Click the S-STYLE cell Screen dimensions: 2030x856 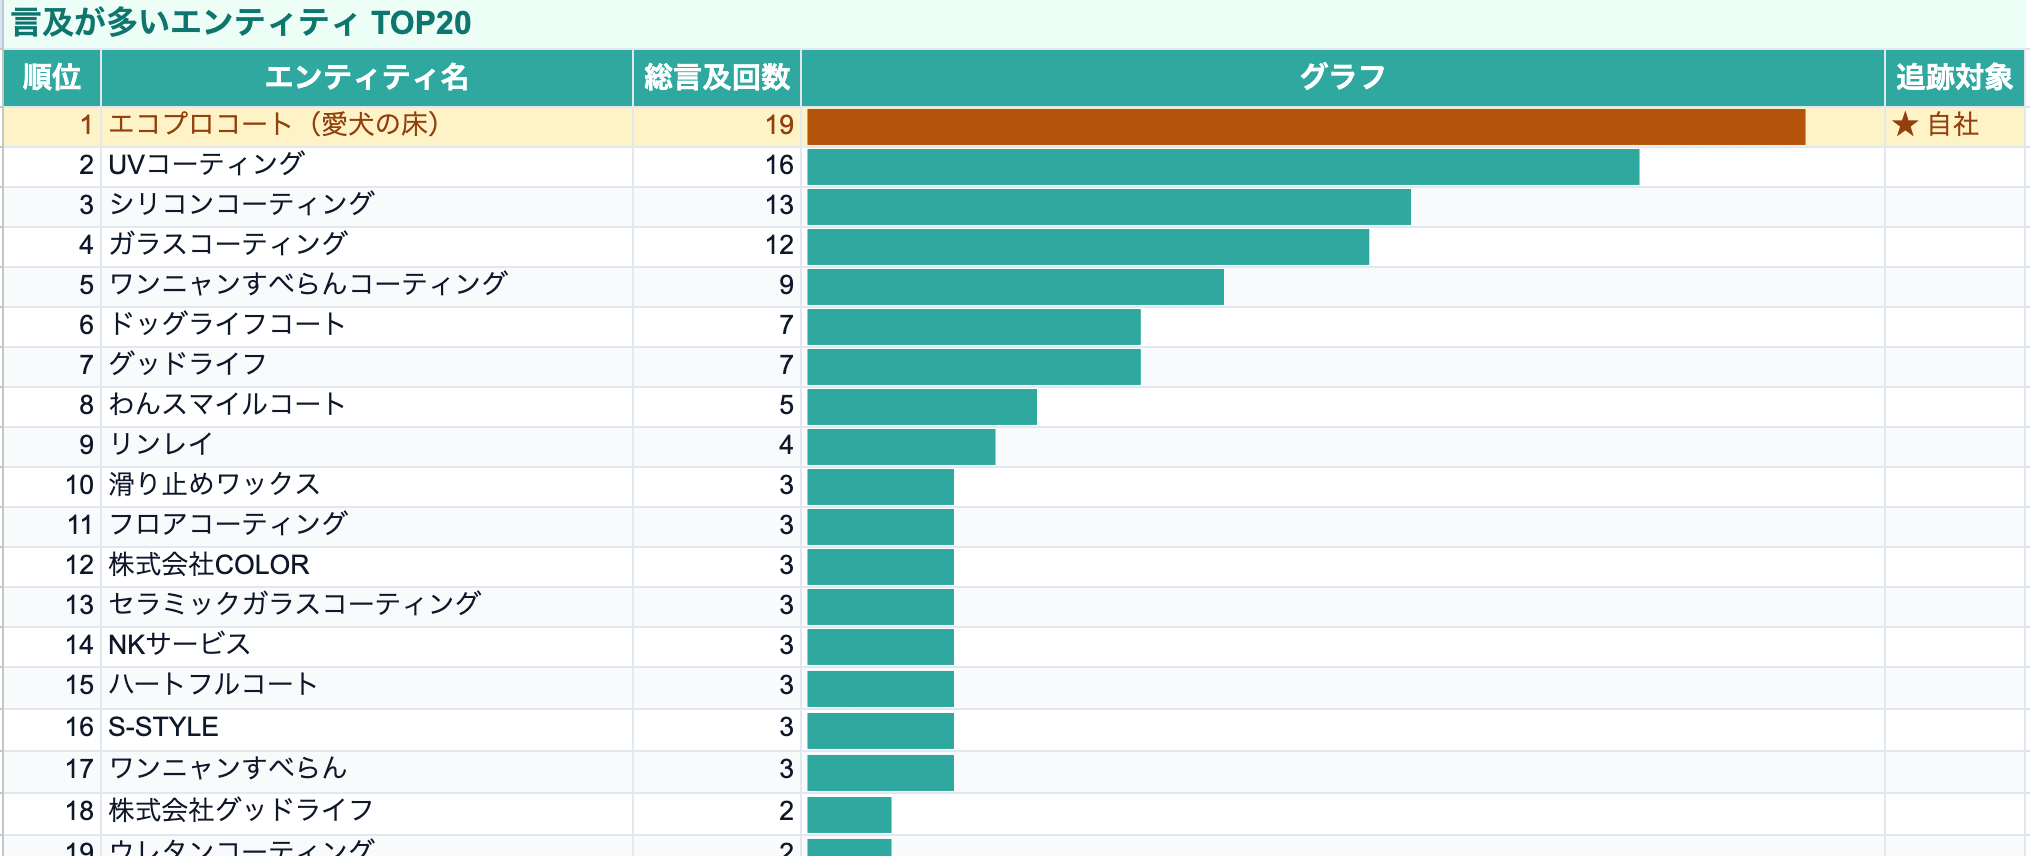(x=367, y=729)
